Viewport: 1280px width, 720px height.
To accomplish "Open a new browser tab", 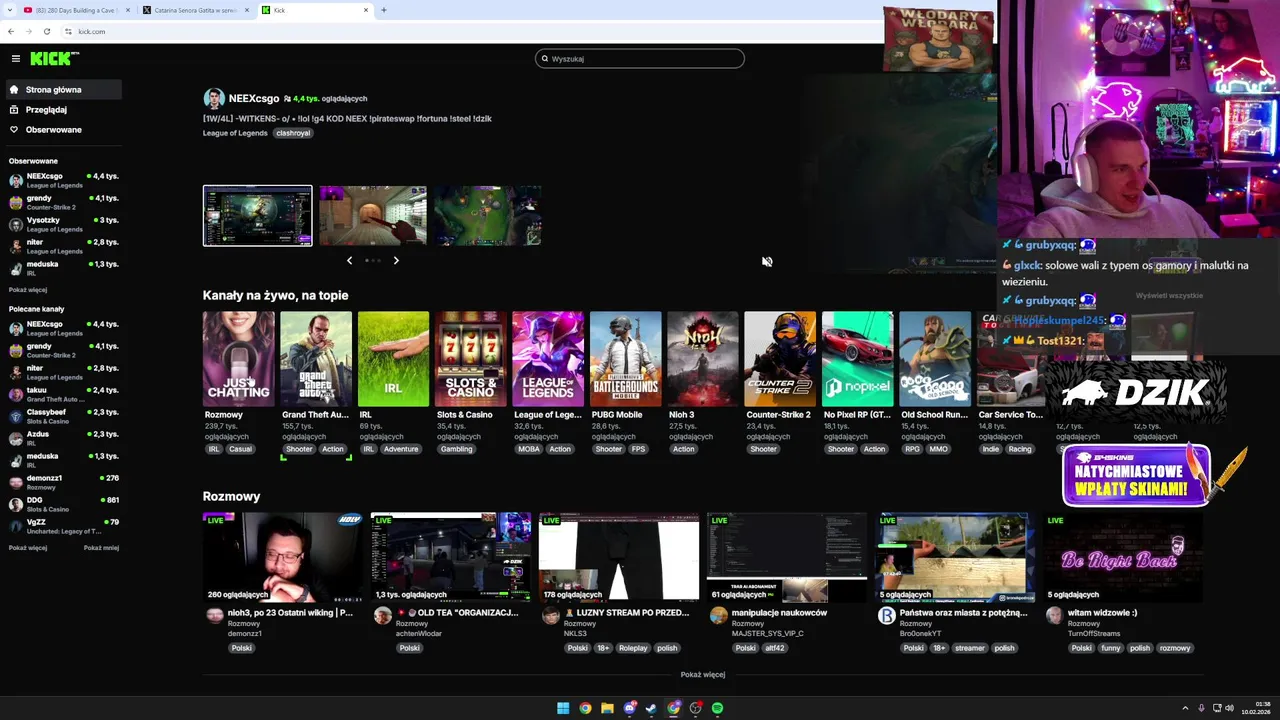I will [x=384, y=10].
